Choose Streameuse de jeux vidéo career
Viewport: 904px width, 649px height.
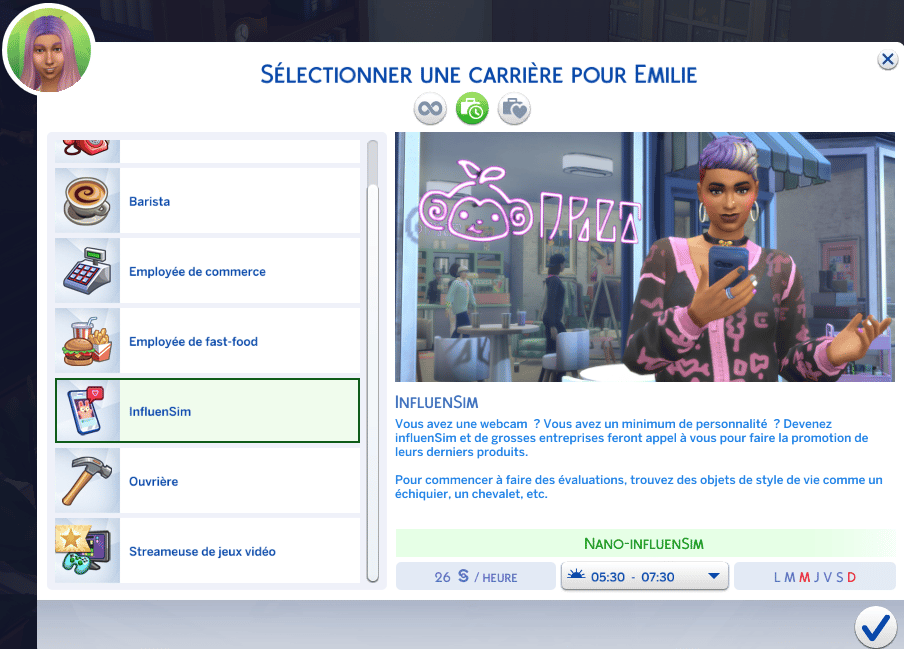[x=208, y=550]
